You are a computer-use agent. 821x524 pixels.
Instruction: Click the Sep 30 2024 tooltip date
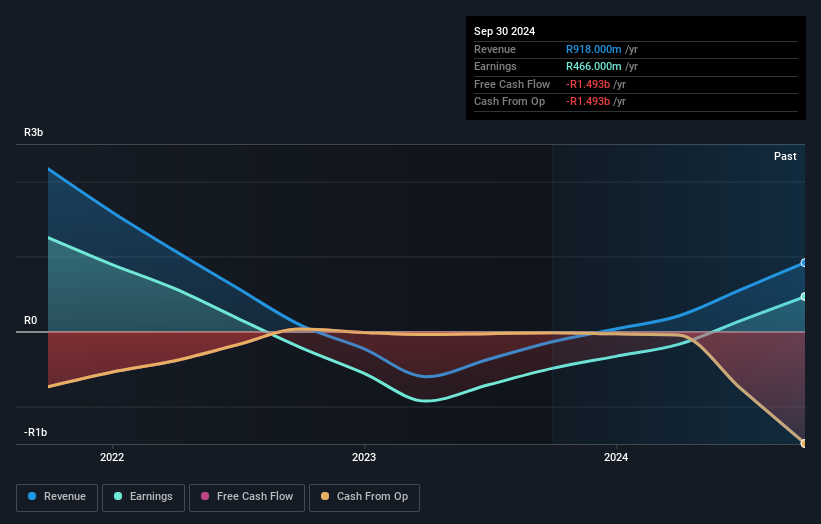[504, 31]
